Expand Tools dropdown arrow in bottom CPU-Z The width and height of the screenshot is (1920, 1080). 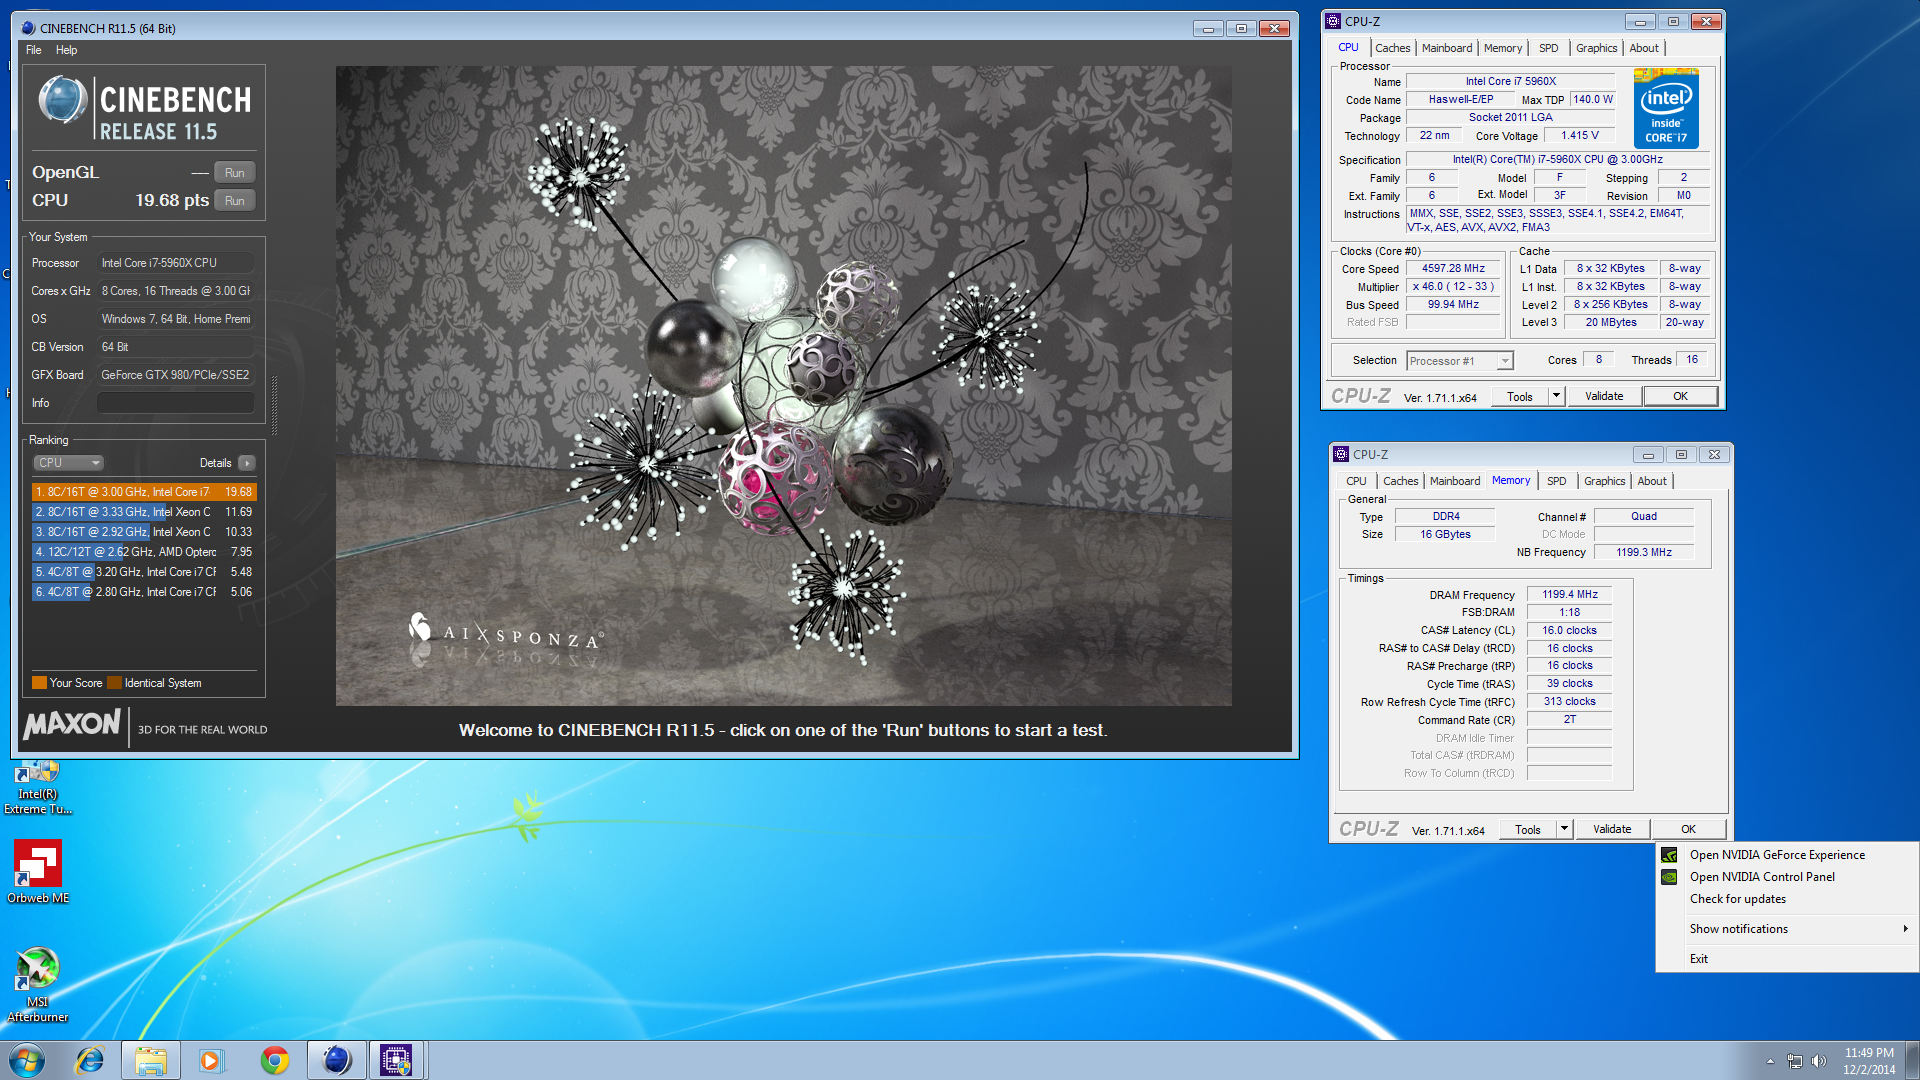click(1564, 830)
